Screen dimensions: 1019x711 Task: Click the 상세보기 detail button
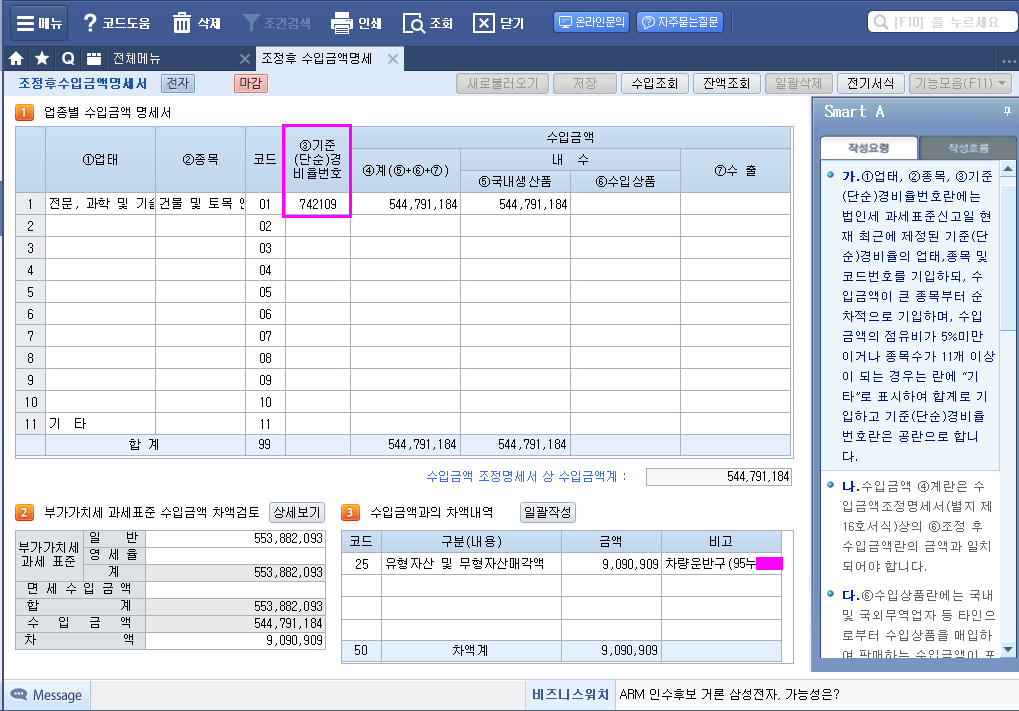pos(297,513)
